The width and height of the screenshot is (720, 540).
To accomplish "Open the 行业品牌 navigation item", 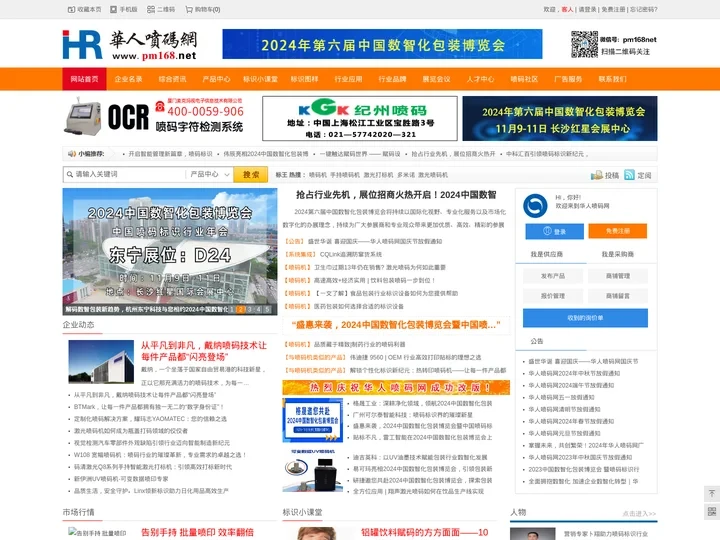I will click(392, 79).
